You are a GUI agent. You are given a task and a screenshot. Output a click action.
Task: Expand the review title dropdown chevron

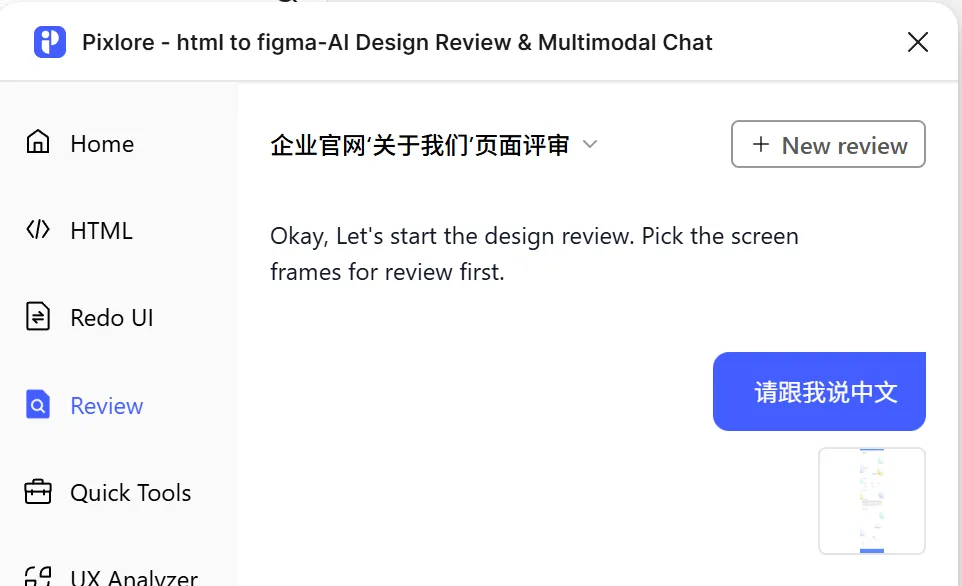click(590, 144)
